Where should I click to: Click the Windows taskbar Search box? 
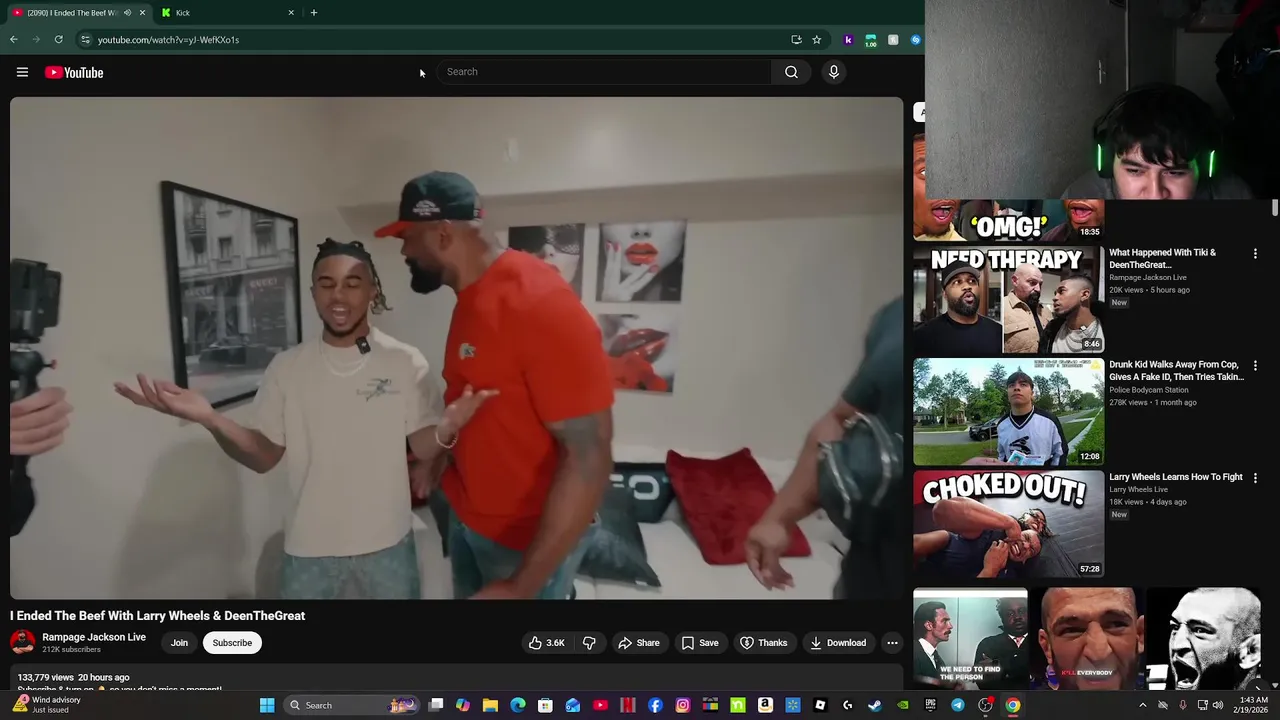point(350,705)
